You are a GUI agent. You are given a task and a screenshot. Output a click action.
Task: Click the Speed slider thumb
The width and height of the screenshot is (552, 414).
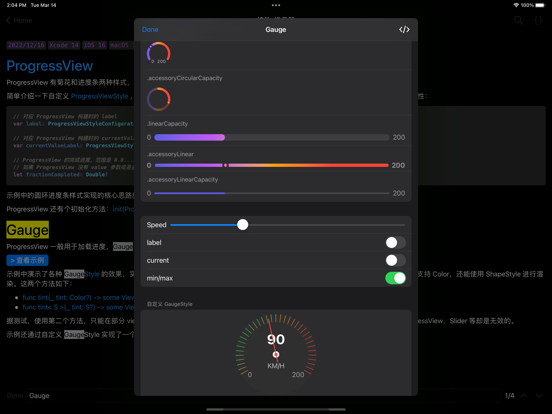click(243, 225)
